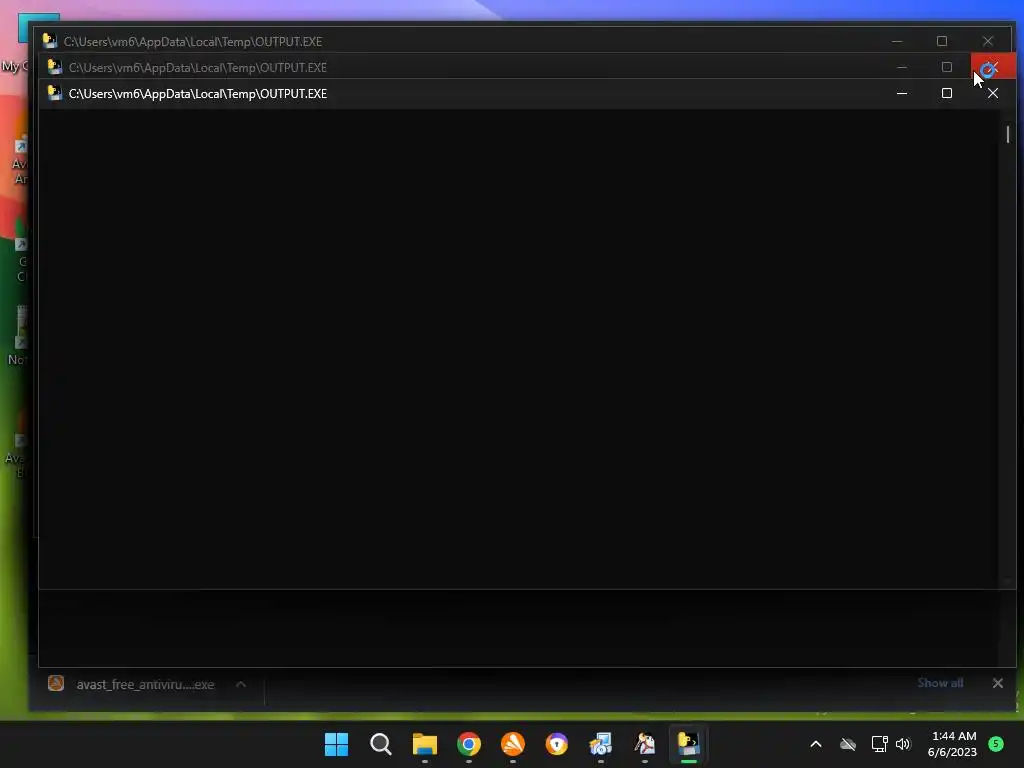
Task: Click the rearmost console window's title icon
Action: 50,41
